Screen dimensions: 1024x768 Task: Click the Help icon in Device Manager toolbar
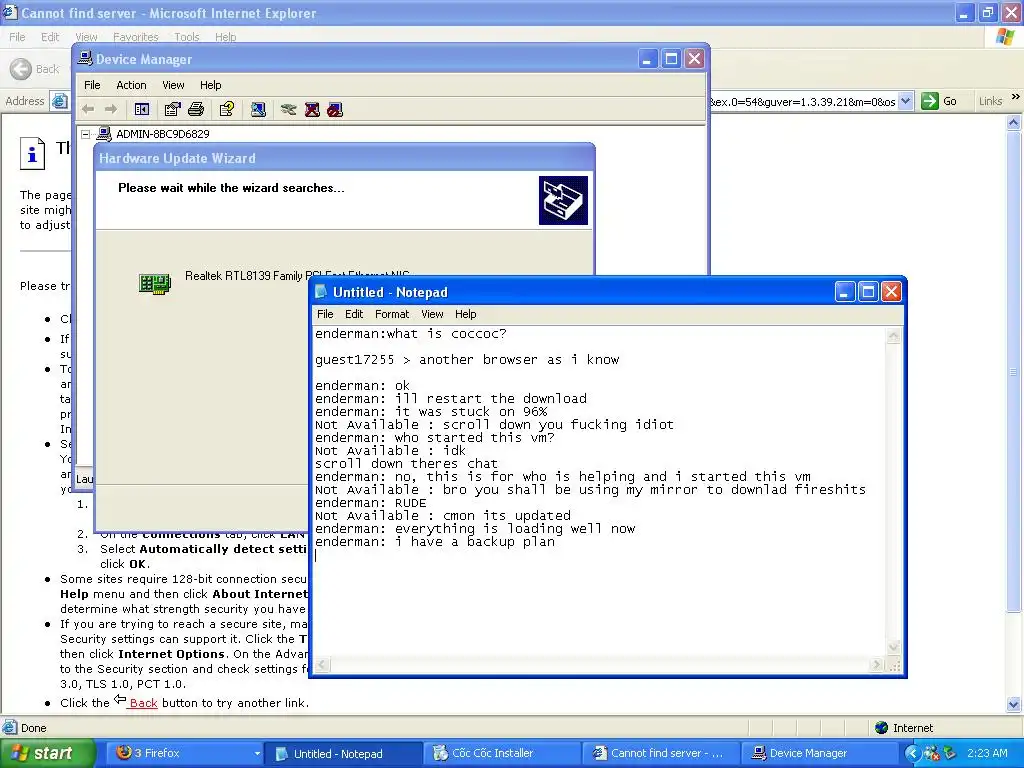point(227,110)
